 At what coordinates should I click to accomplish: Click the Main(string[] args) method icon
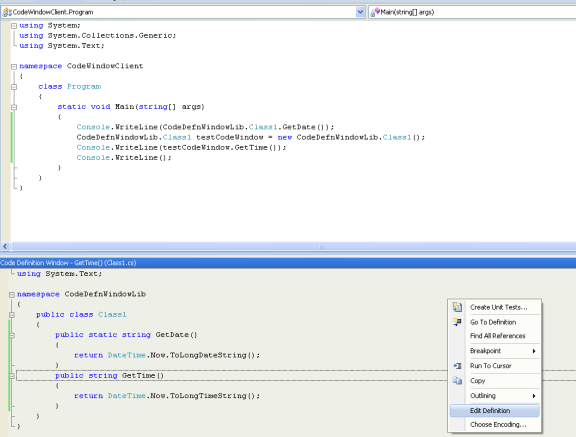tap(375, 12)
